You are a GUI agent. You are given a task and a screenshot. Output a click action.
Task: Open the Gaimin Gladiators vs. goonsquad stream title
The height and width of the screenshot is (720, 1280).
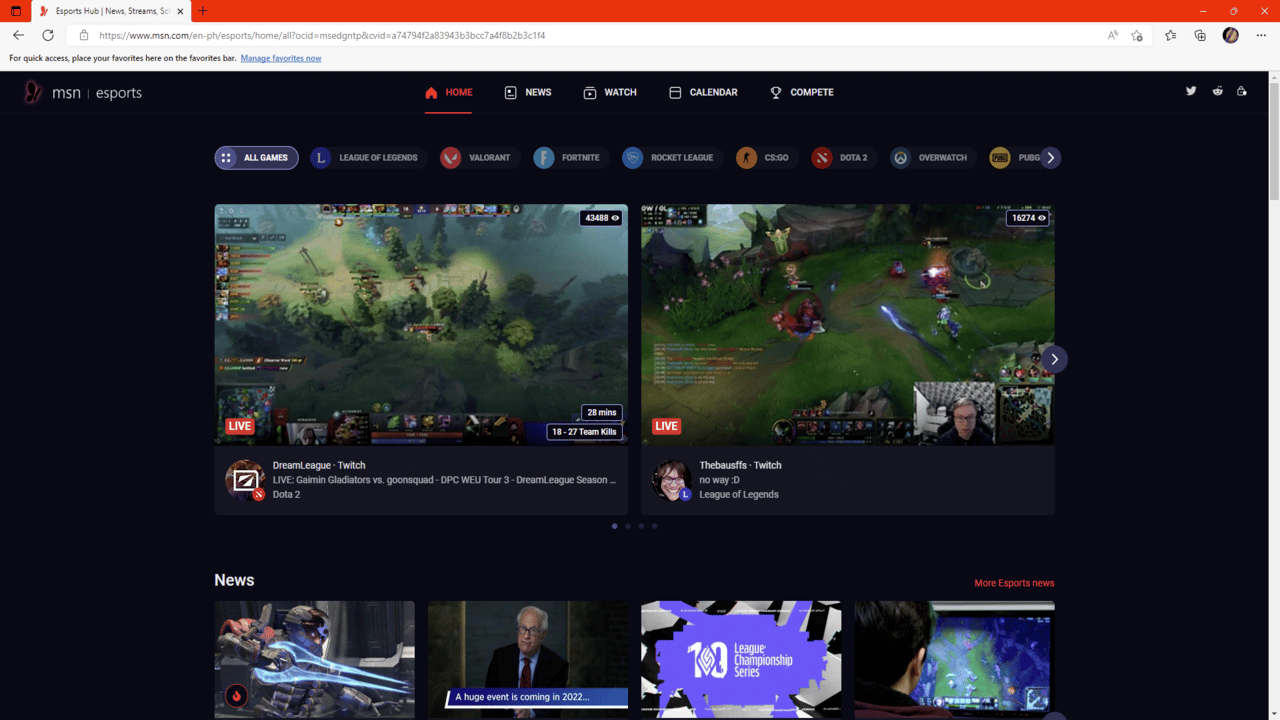(x=444, y=480)
